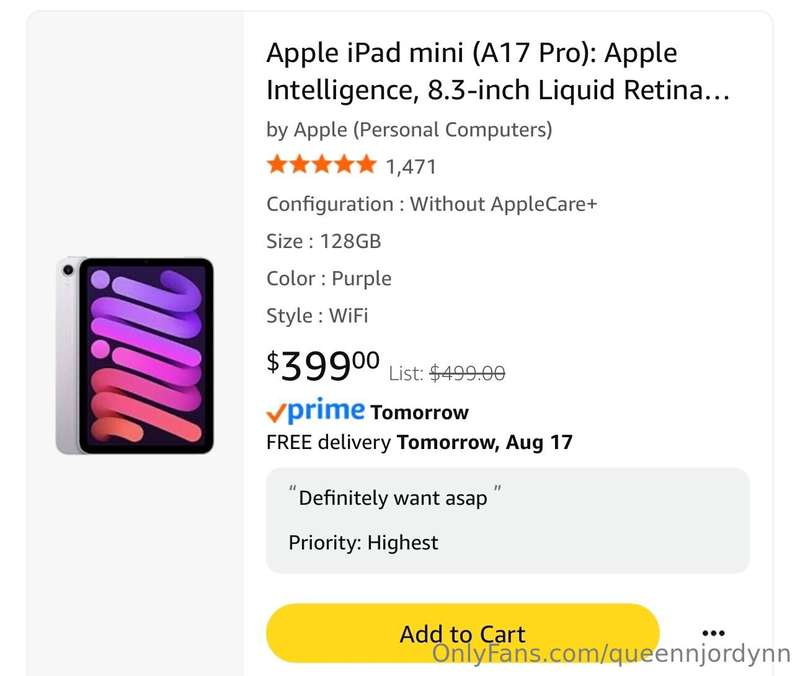Click the Size: 128GB detail
Viewport: 800px width, 676px height.
pos(323,241)
